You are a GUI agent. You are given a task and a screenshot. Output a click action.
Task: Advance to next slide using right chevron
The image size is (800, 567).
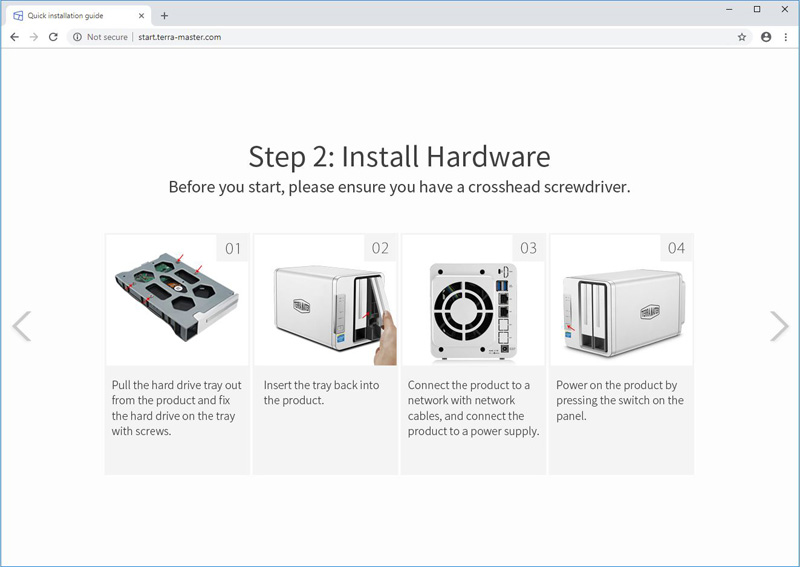[x=779, y=326]
